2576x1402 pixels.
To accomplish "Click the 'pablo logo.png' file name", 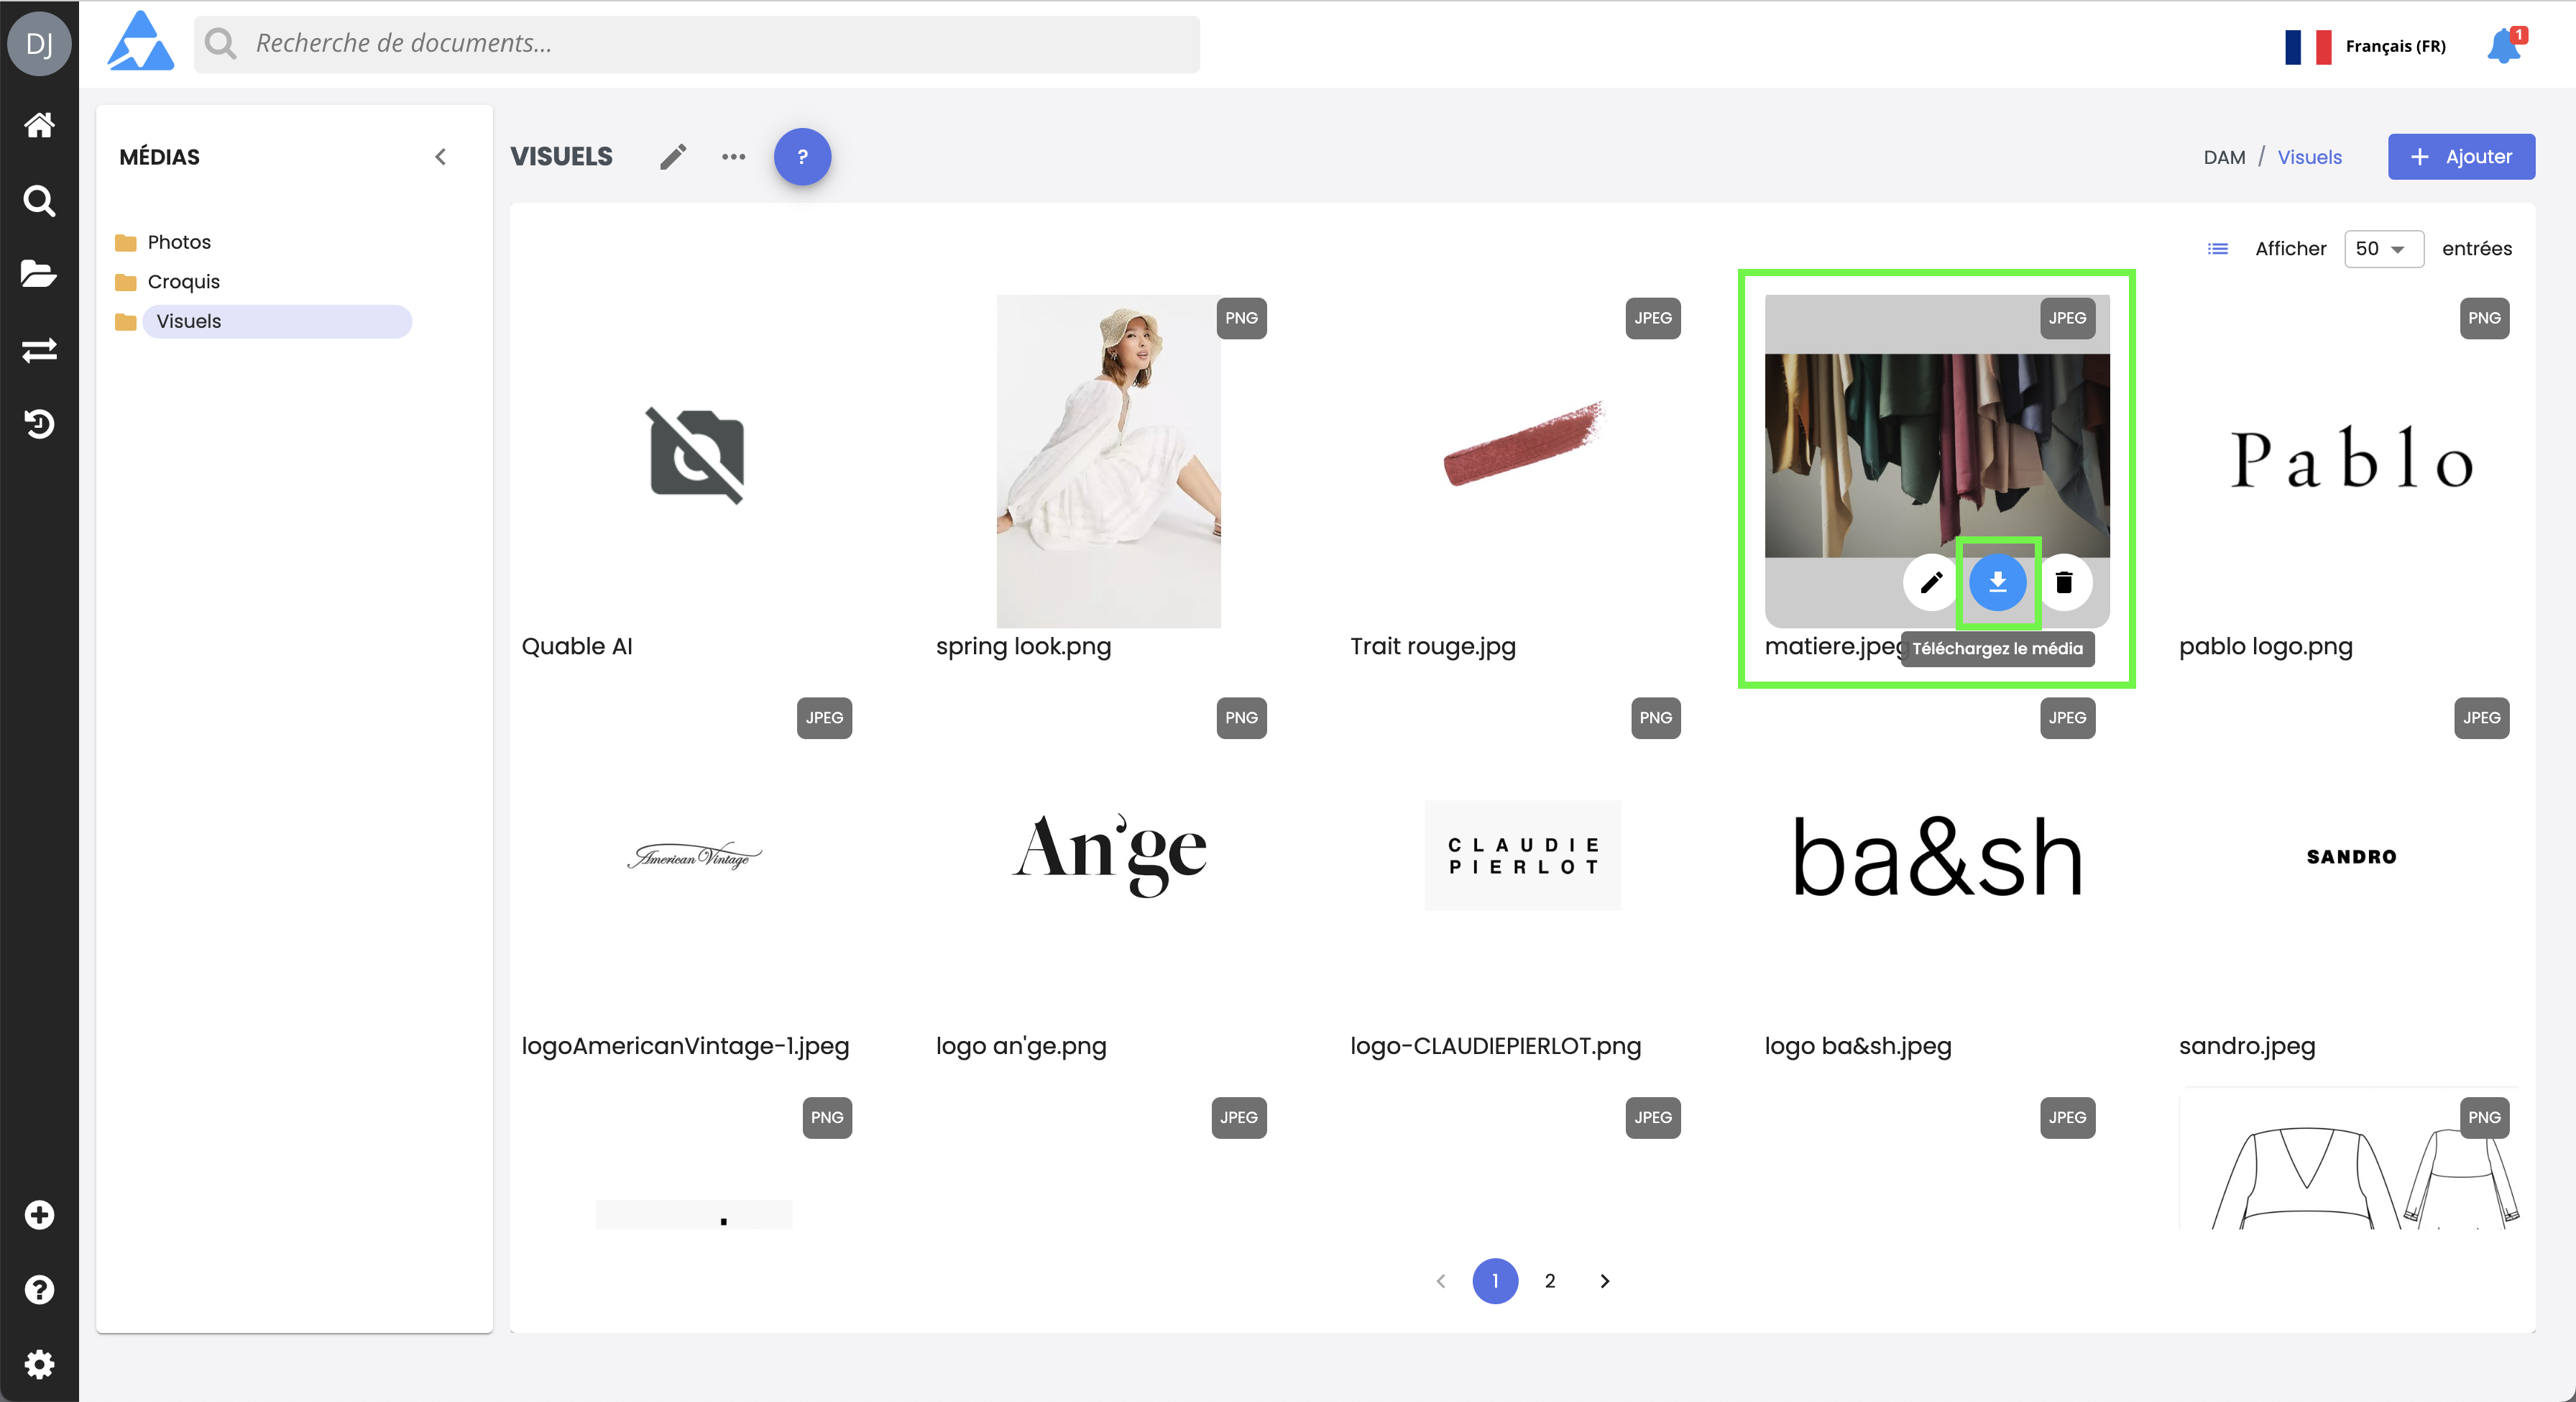I will [2265, 646].
